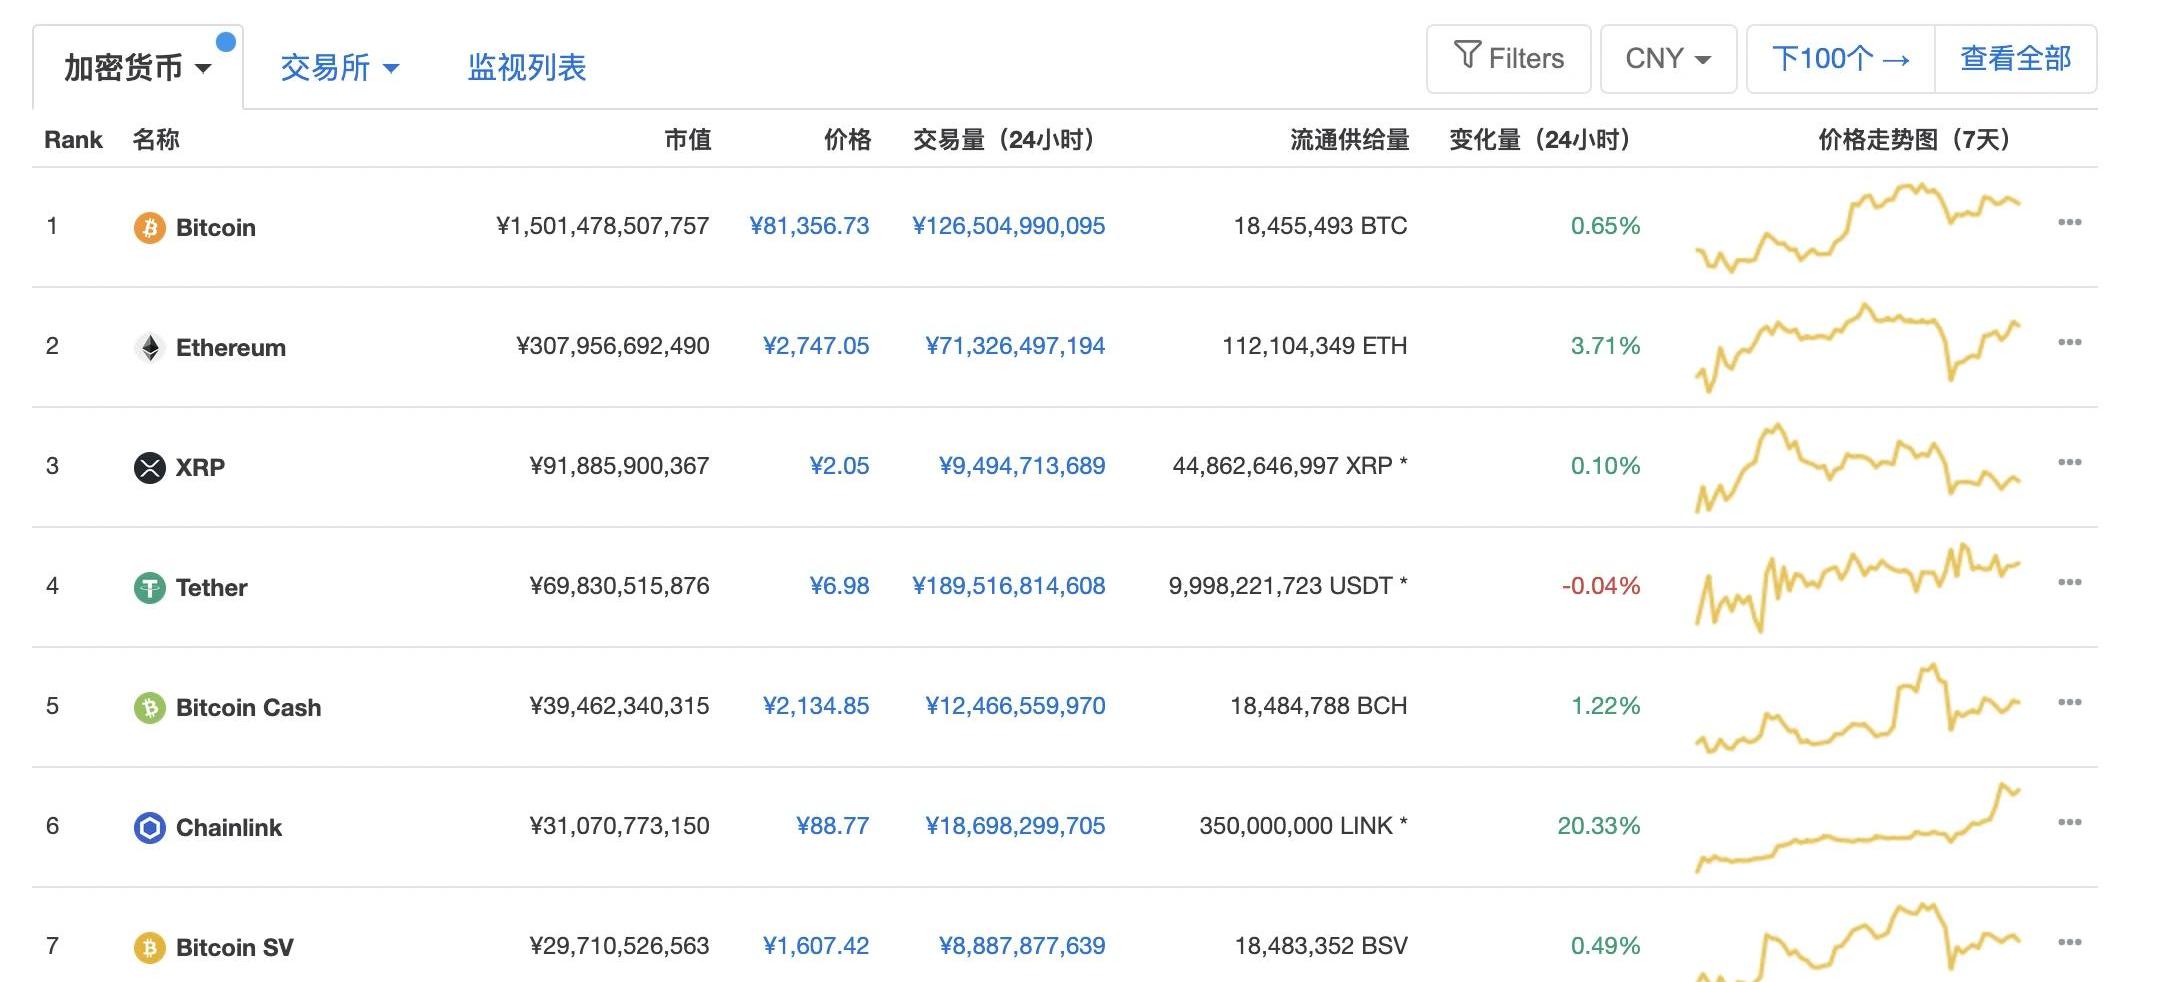Open the three-dots menu for Chainlink row
2180x982 pixels.
coord(2069,823)
